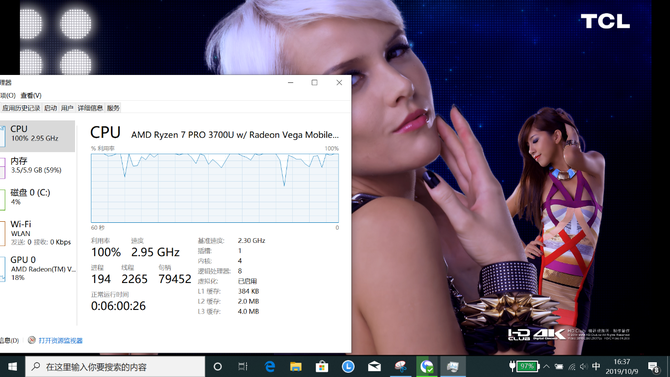670x377 pixels.
Task: Open the 查看(V) menu
Action: click(31, 95)
